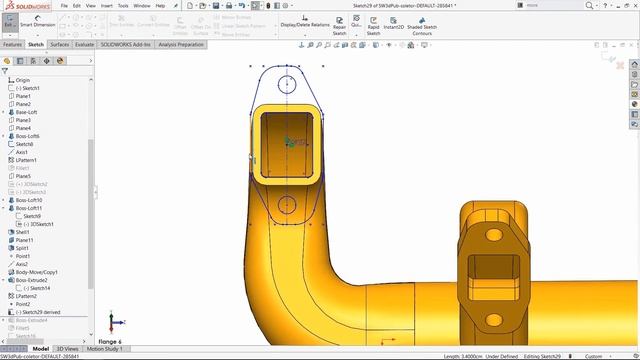Select Axis1 in feature tree
The height and width of the screenshot is (360, 640).
point(18,152)
